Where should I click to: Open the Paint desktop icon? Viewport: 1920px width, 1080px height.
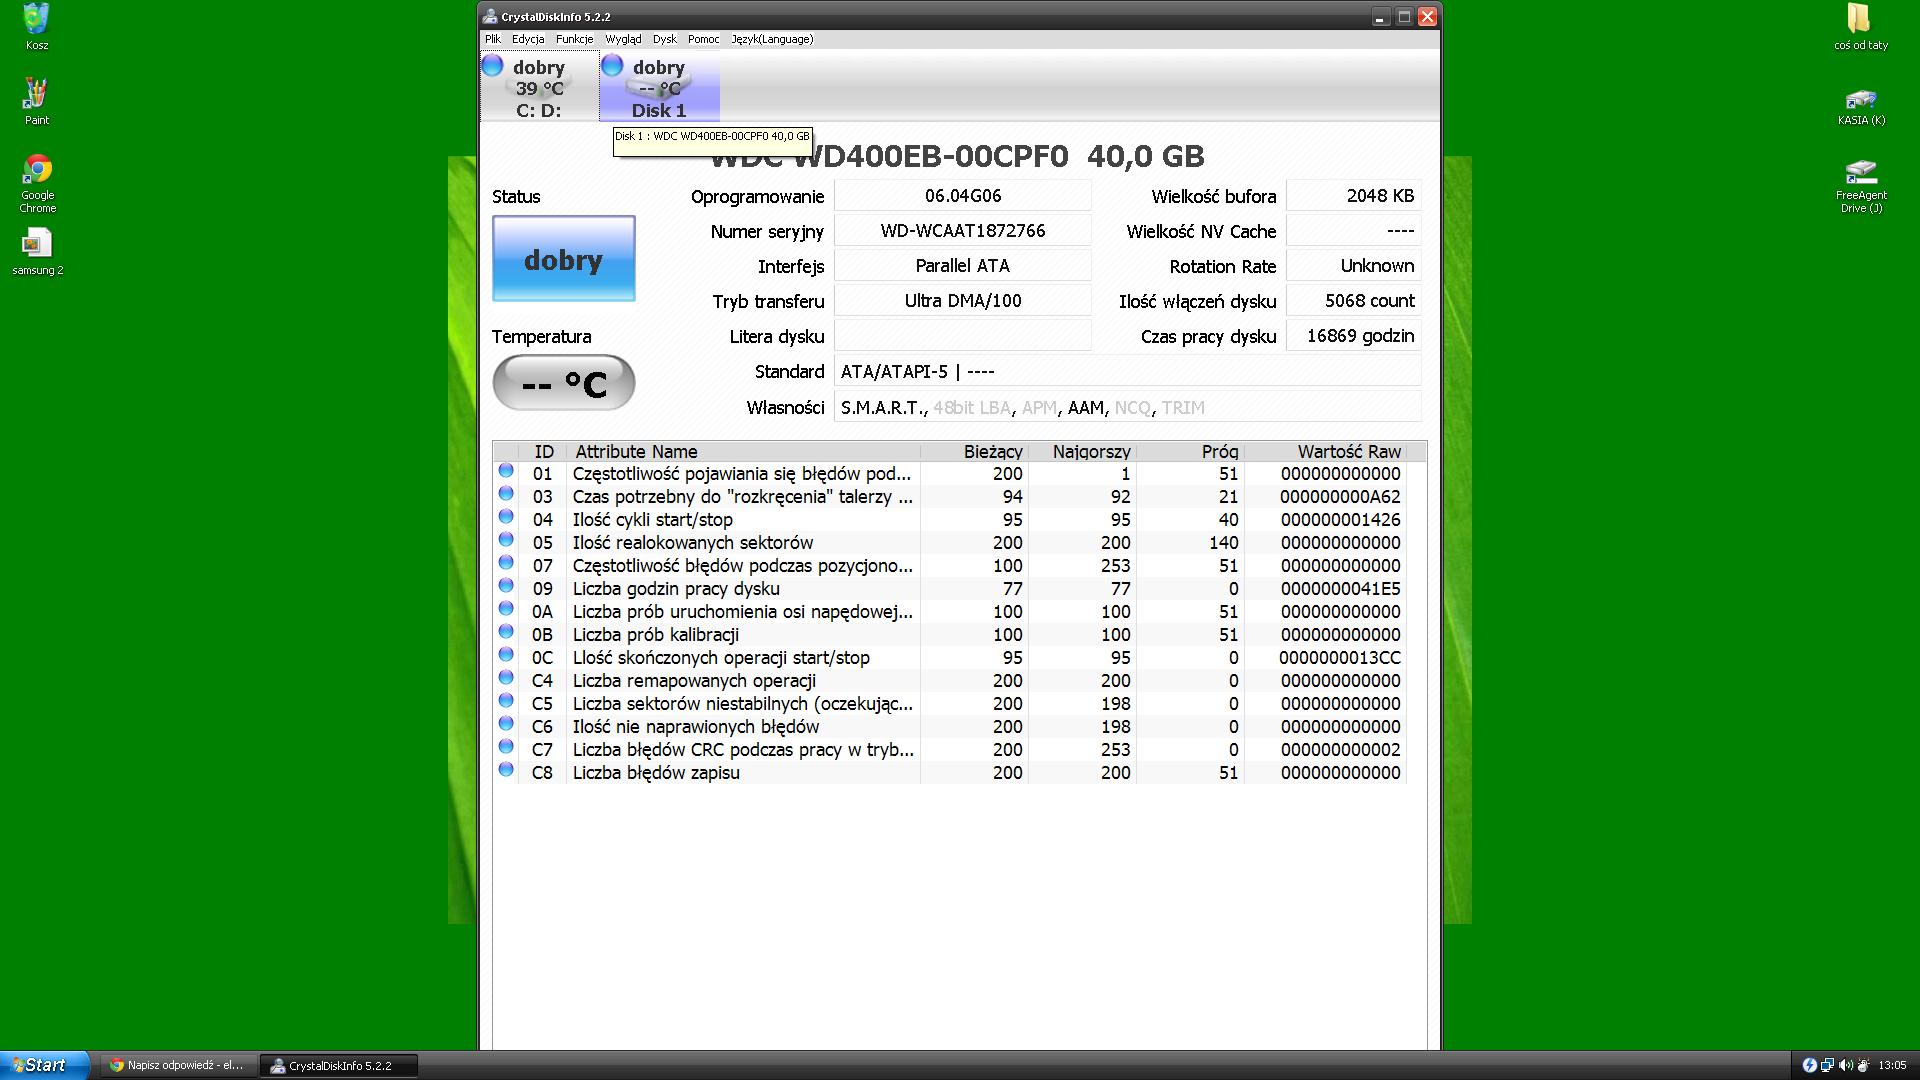37,101
